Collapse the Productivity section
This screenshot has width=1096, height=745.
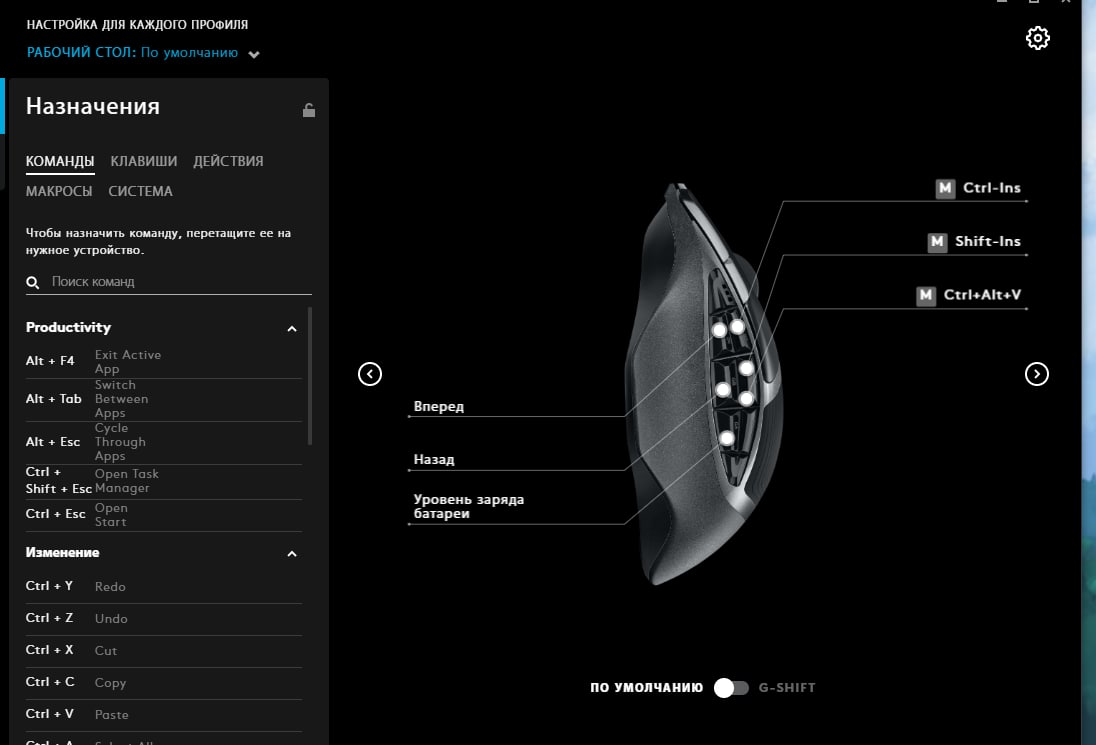(x=291, y=328)
